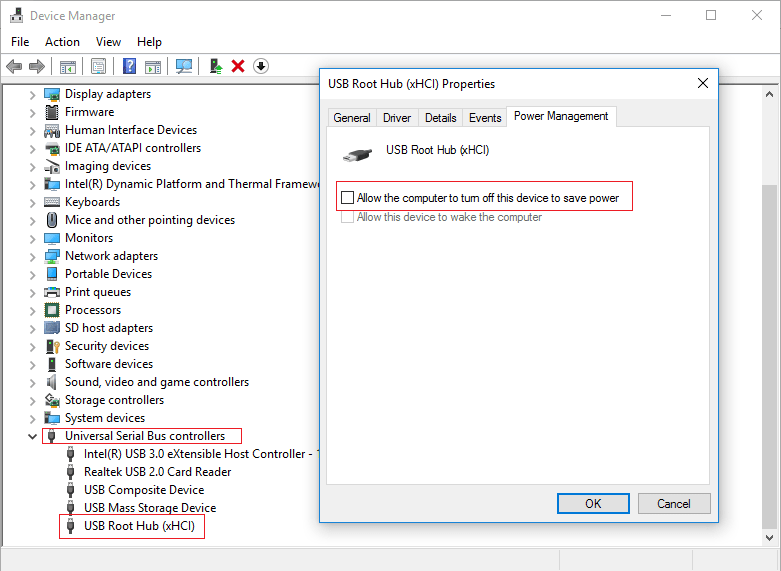Click the USB plug icon beside USB Root Hub (xHCI)
Screen dimensions: 781x571
click(71, 526)
